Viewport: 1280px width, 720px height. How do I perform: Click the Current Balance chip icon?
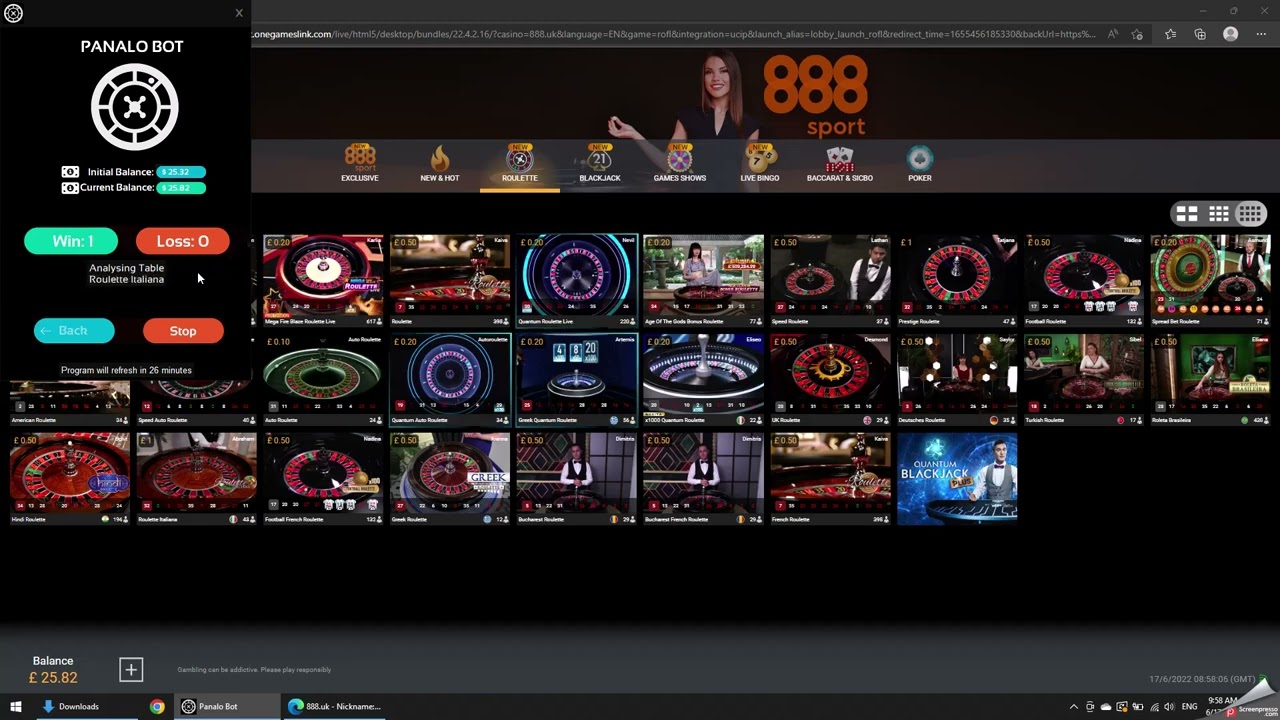point(70,188)
